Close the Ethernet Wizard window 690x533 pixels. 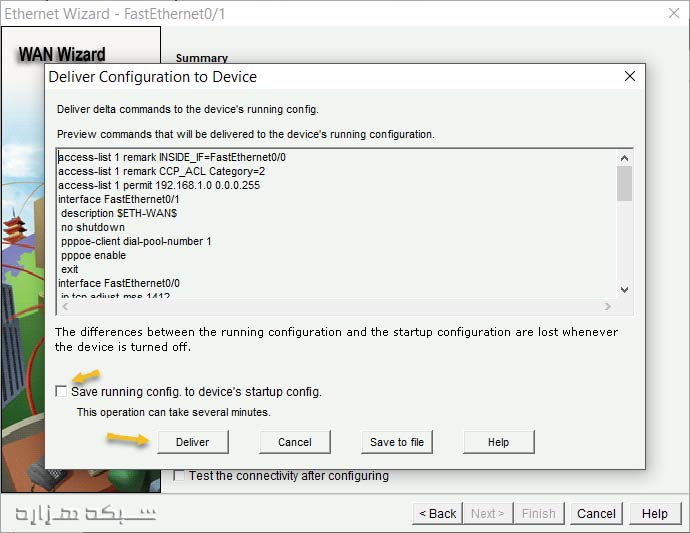[674, 13]
